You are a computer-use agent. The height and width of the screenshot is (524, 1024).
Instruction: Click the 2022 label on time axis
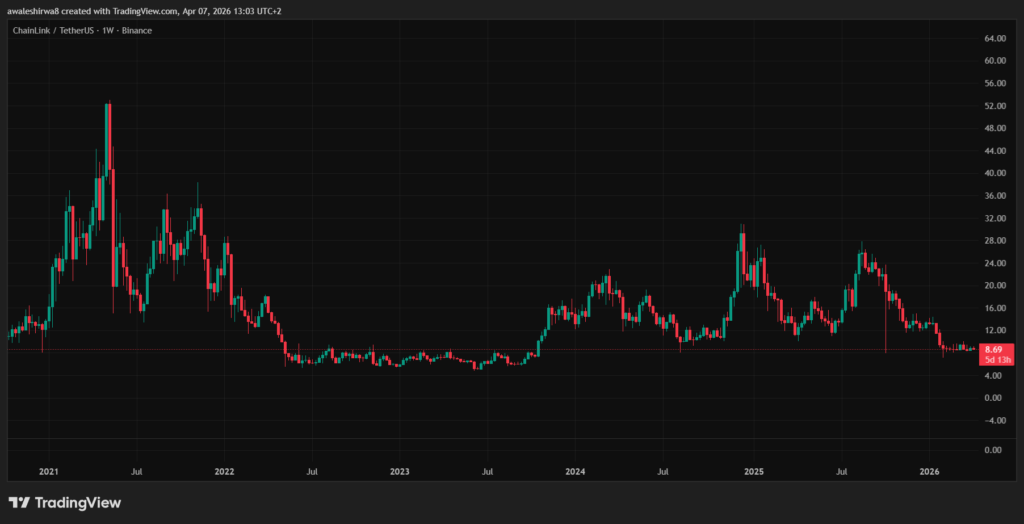pos(224,470)
